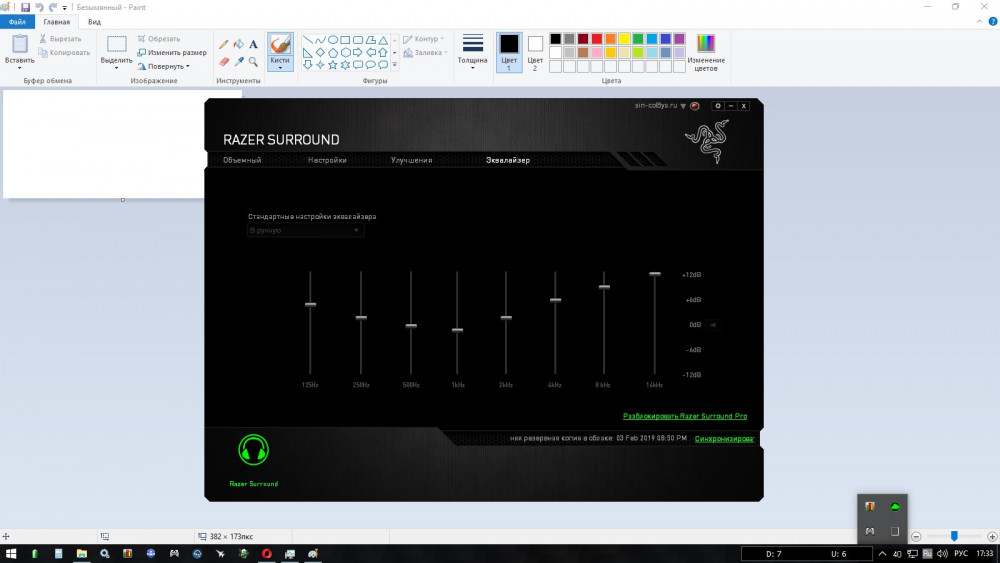Screen dimensions: 1000x563
Task: Open File Explorer from the taskbar
Action: click(x=82, y=553)
